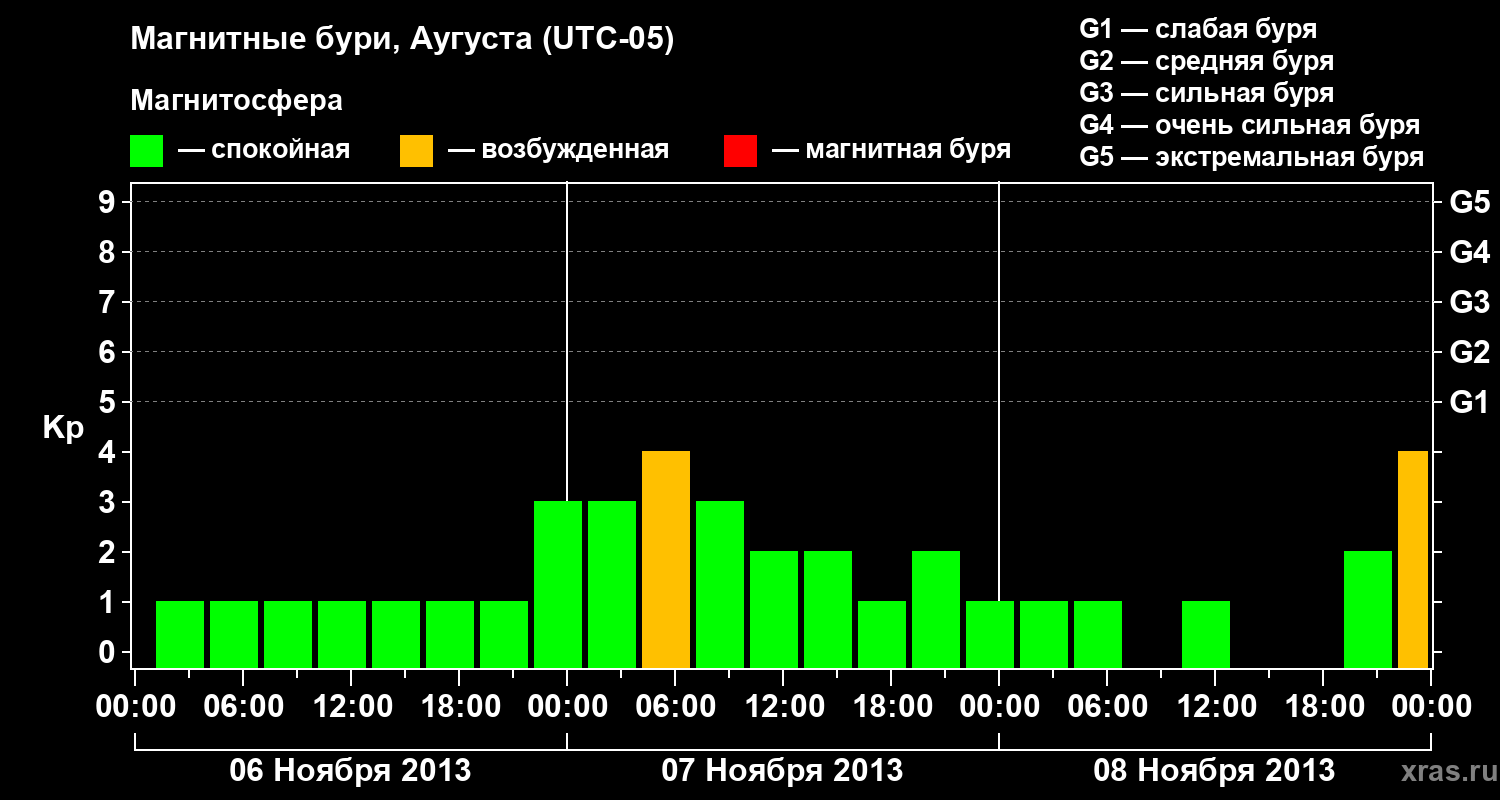This screenshot has width=1500, height=800.
Task: Click the '06 Ноября 2013' date label
Action: pos(350,770)
